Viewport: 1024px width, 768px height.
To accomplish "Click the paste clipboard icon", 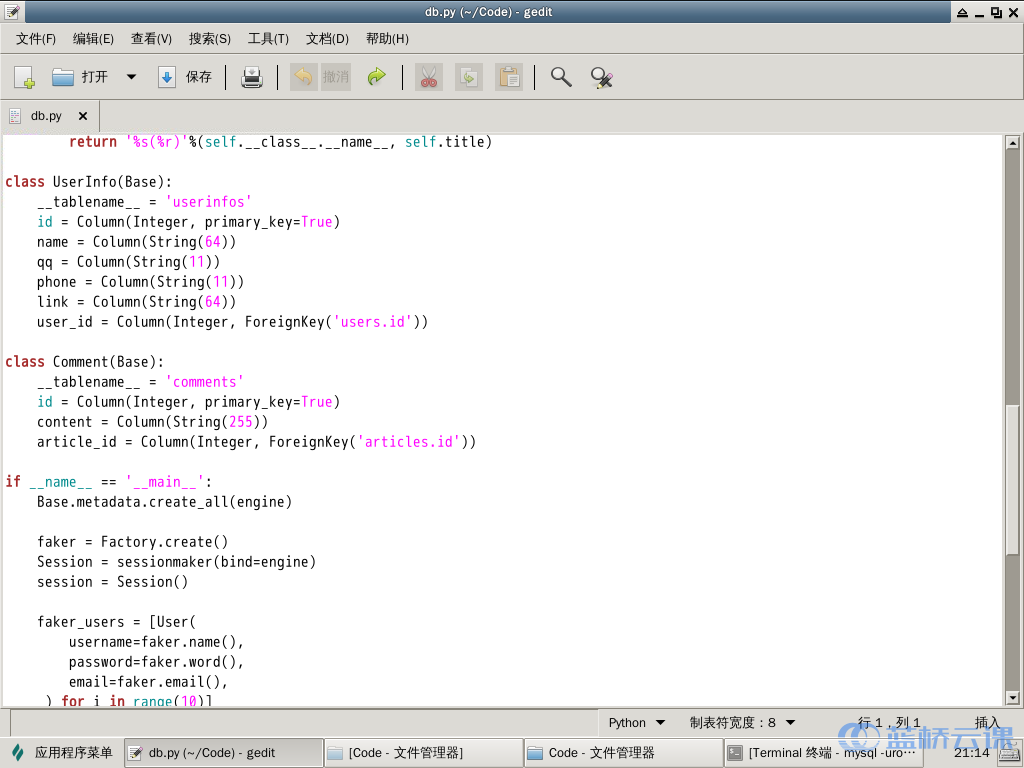I will (x=509, y=77).
